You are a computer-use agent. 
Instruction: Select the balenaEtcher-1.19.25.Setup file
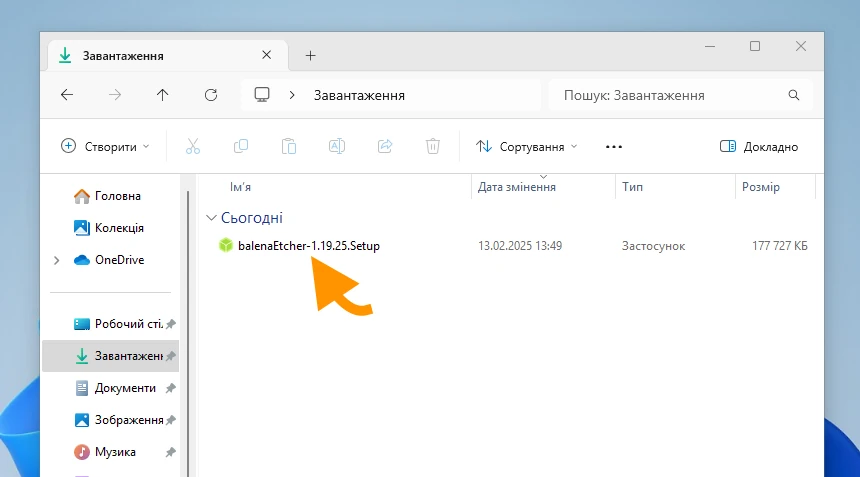point(308,246)
